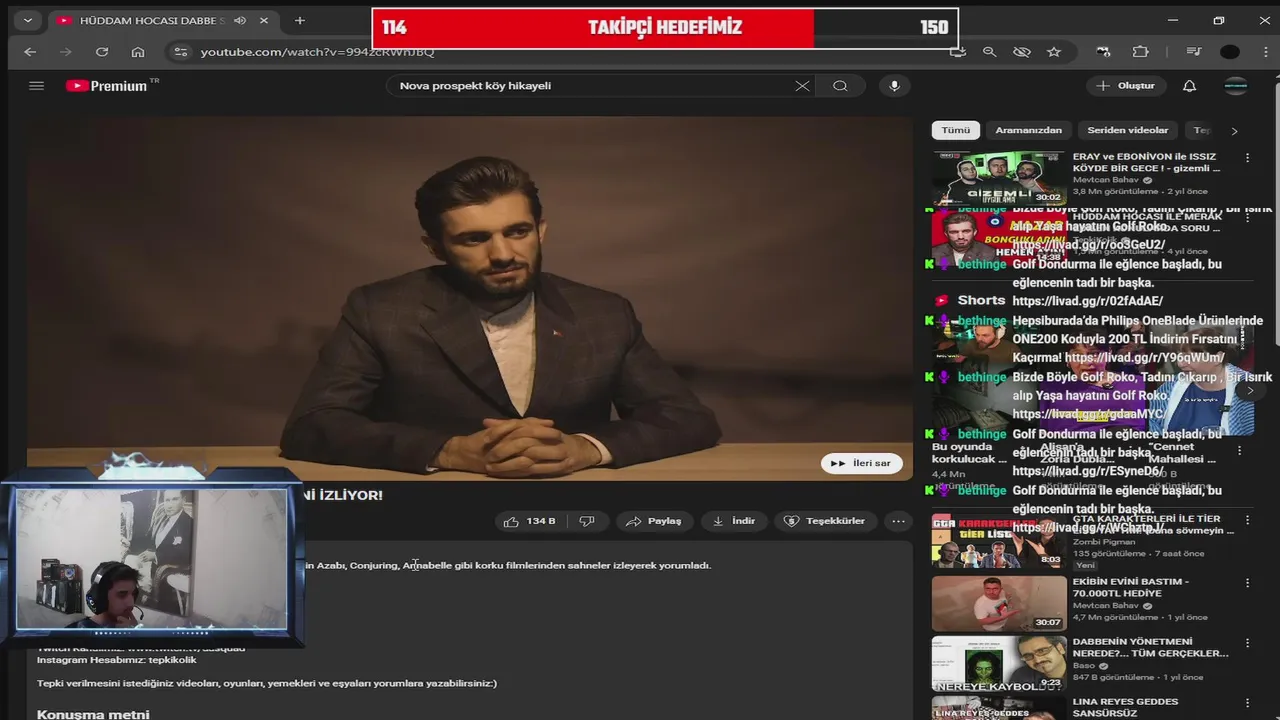Click the Konuşma metni transcript heading

click(x=93, y=714)
